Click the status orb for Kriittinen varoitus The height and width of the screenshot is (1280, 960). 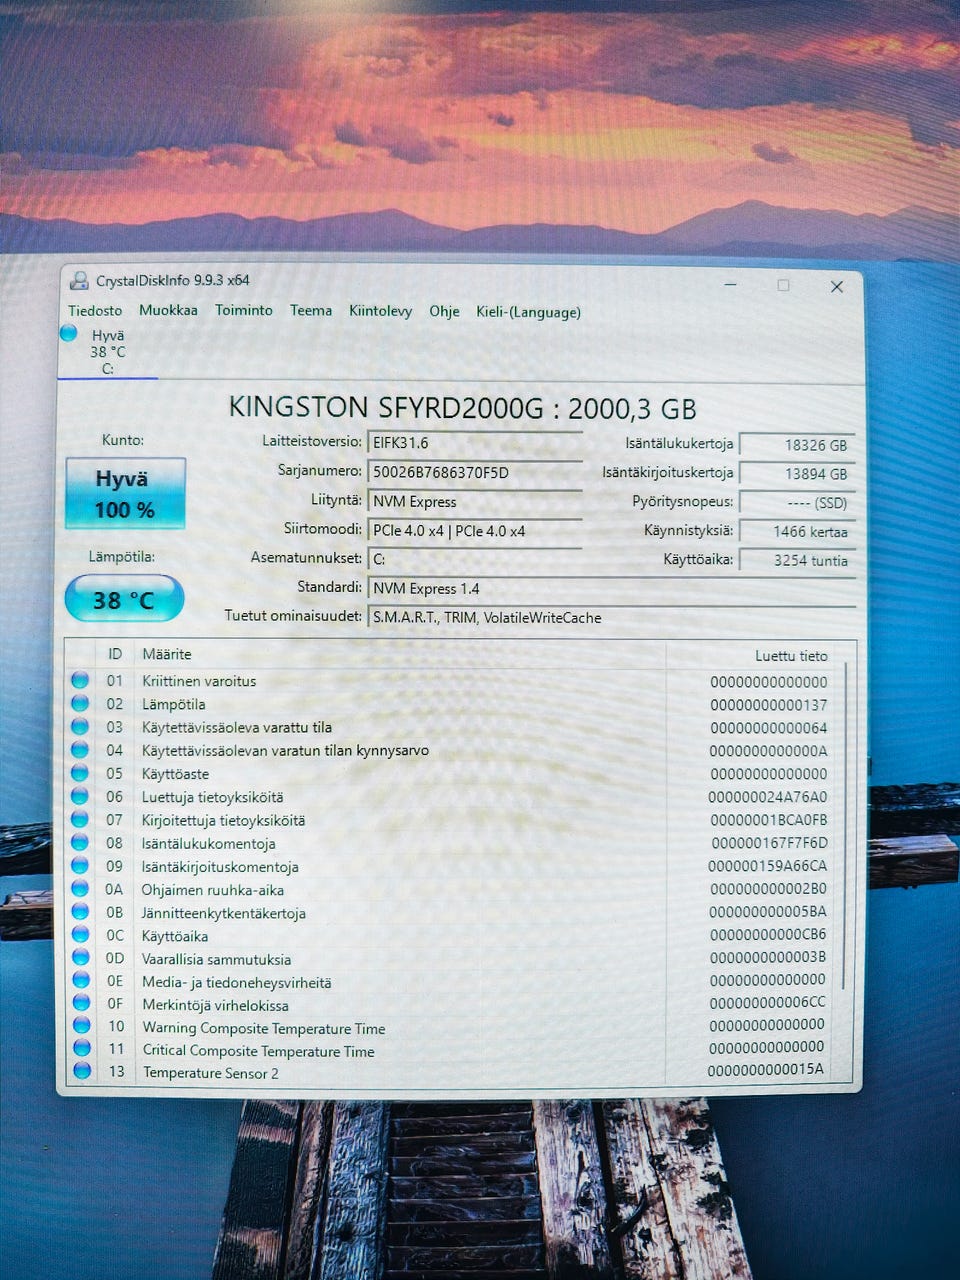tap(80, 681)
